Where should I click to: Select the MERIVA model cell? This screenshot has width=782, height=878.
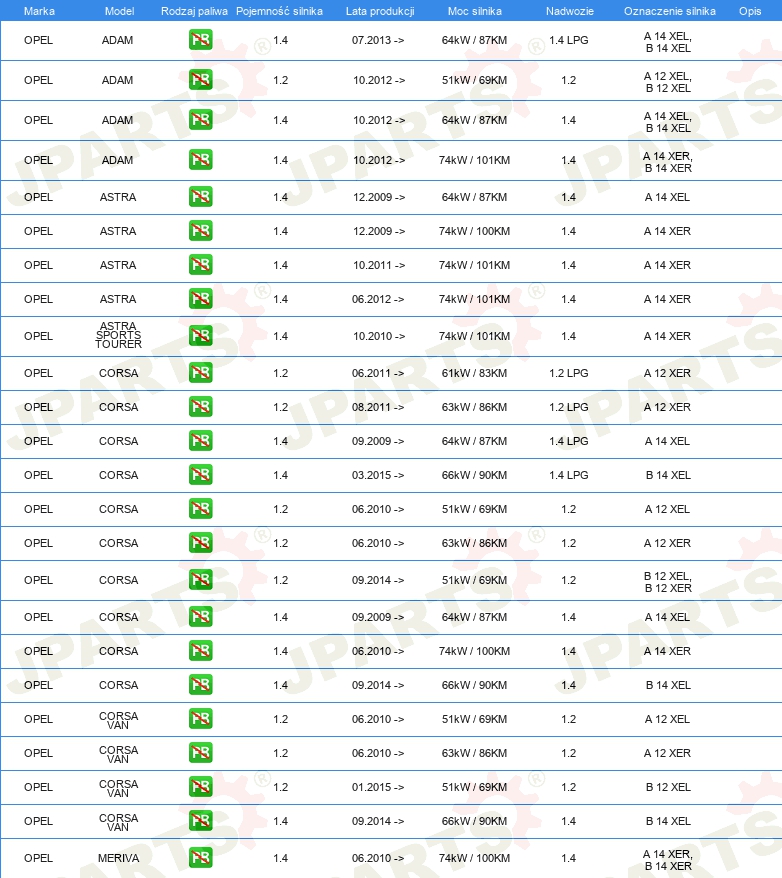[118, 858]
